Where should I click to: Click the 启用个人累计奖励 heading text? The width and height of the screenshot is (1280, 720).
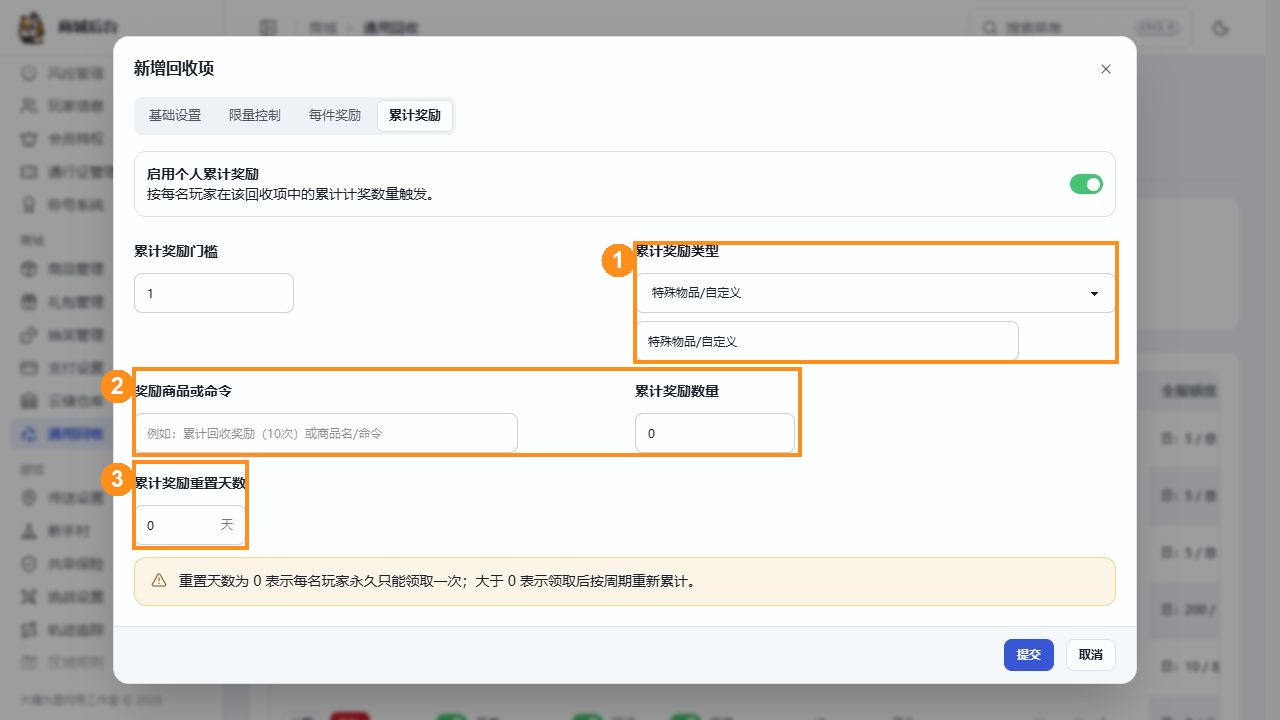(203, 174)
